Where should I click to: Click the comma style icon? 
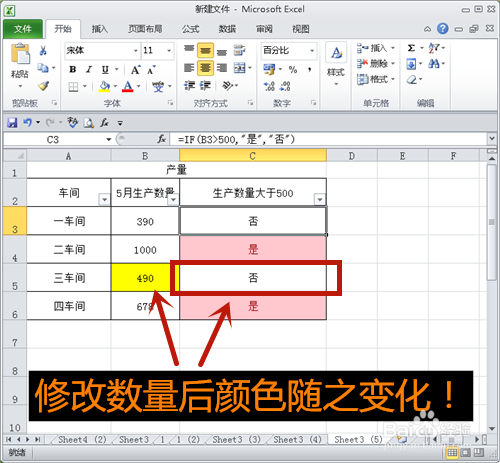coord(310,69)
